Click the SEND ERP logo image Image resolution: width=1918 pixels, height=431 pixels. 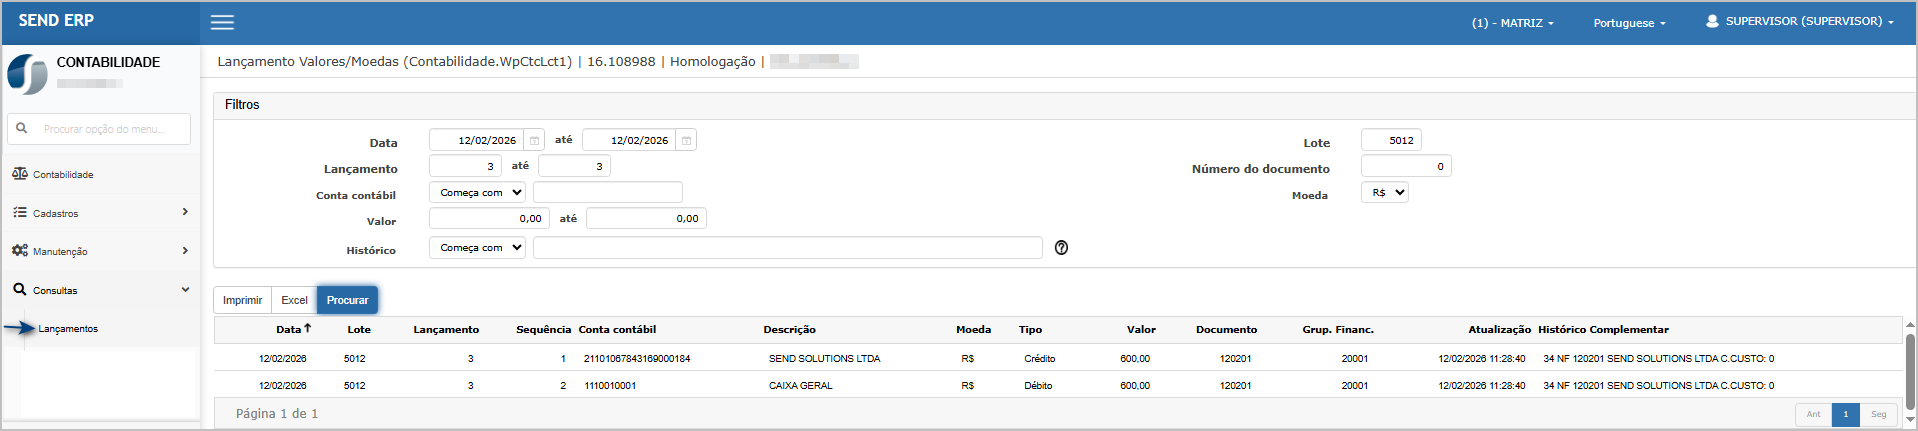point(27,75)
